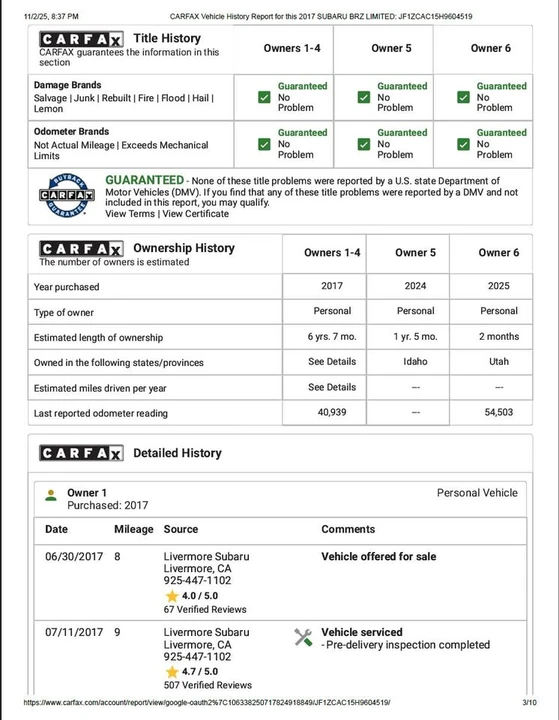Viewport: 559px width, 720px height.
Task: Click See Details in the states/provinces row
Action: 332,362
